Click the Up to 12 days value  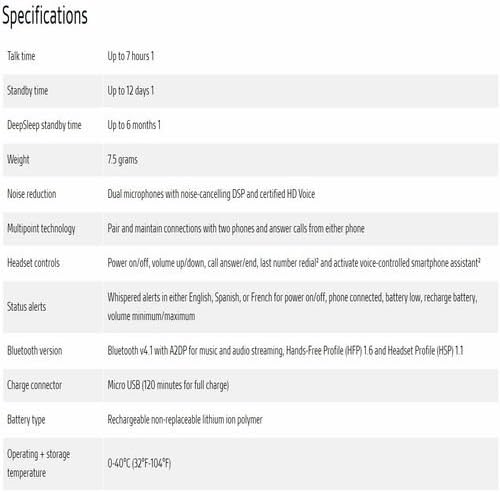point(130,91)
